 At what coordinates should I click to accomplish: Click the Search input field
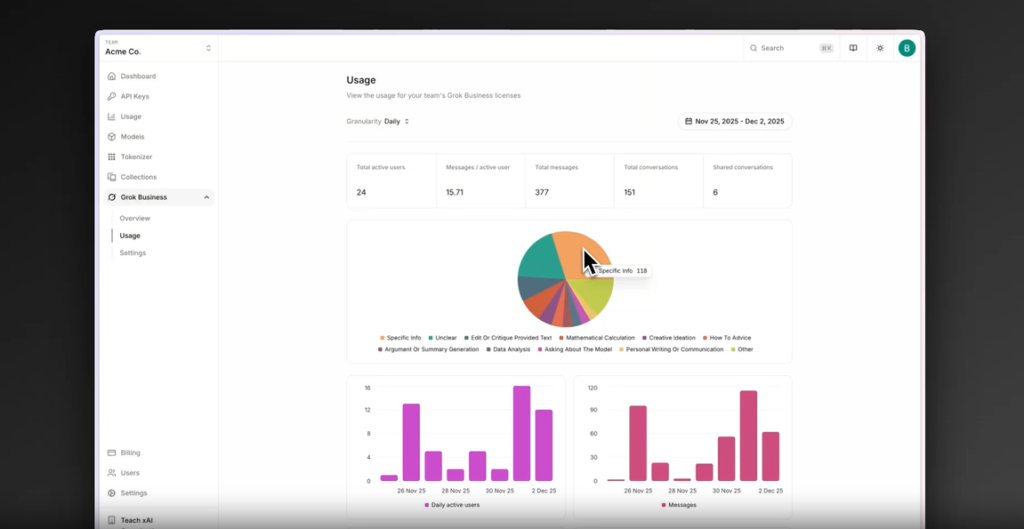790,48
